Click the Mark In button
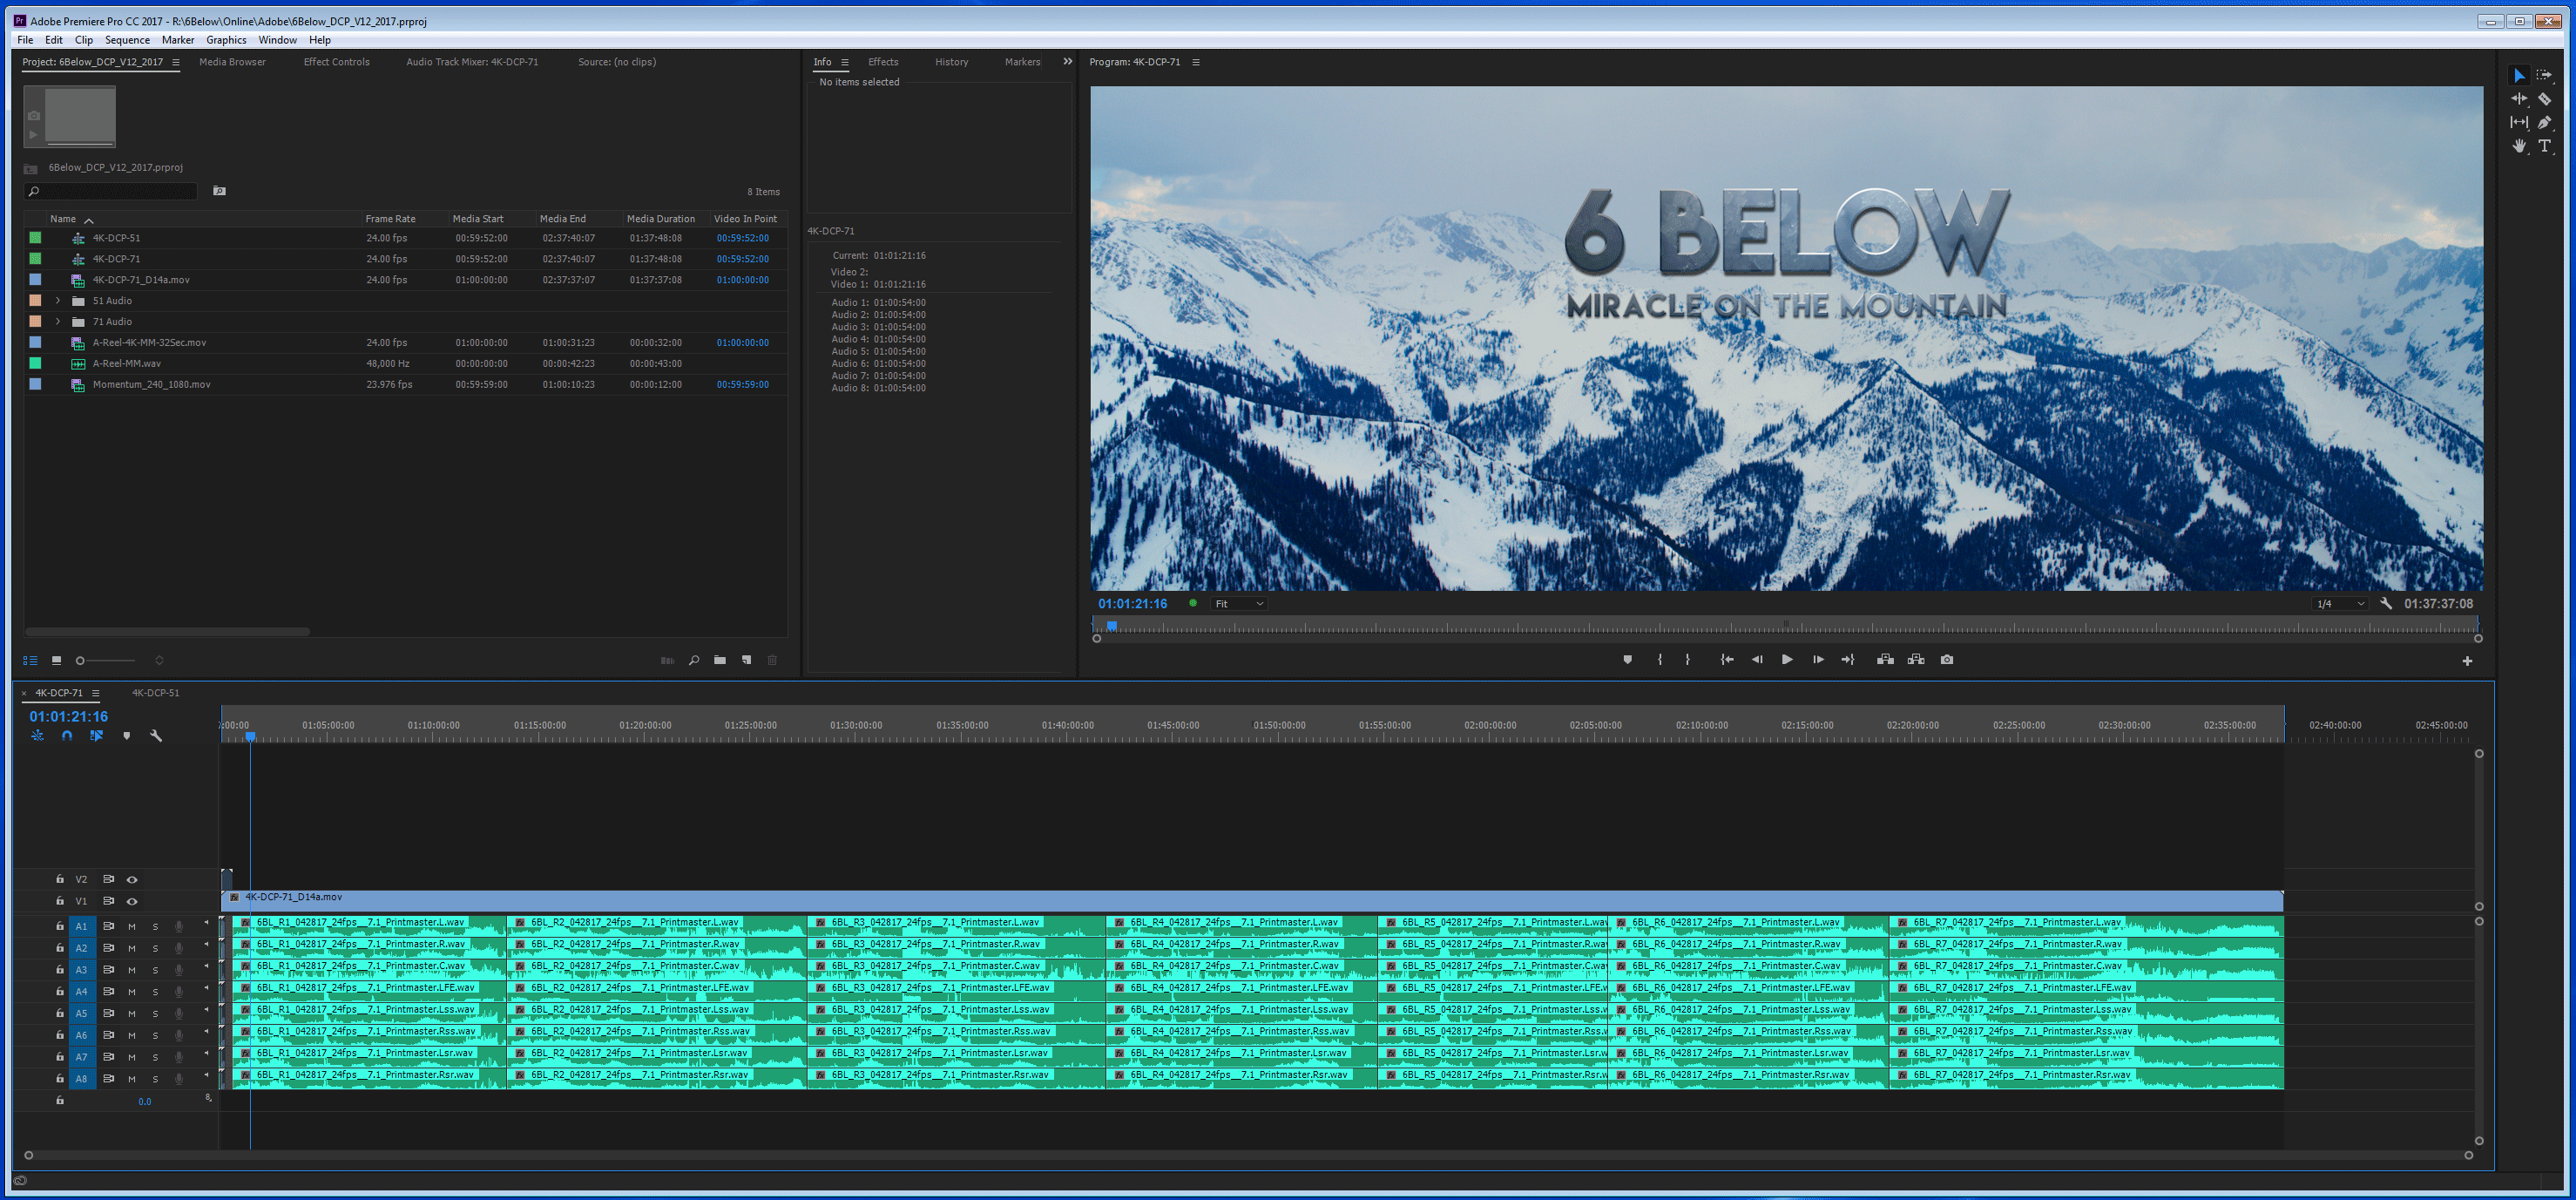 pyautogui.click(x=1660, y=660)
